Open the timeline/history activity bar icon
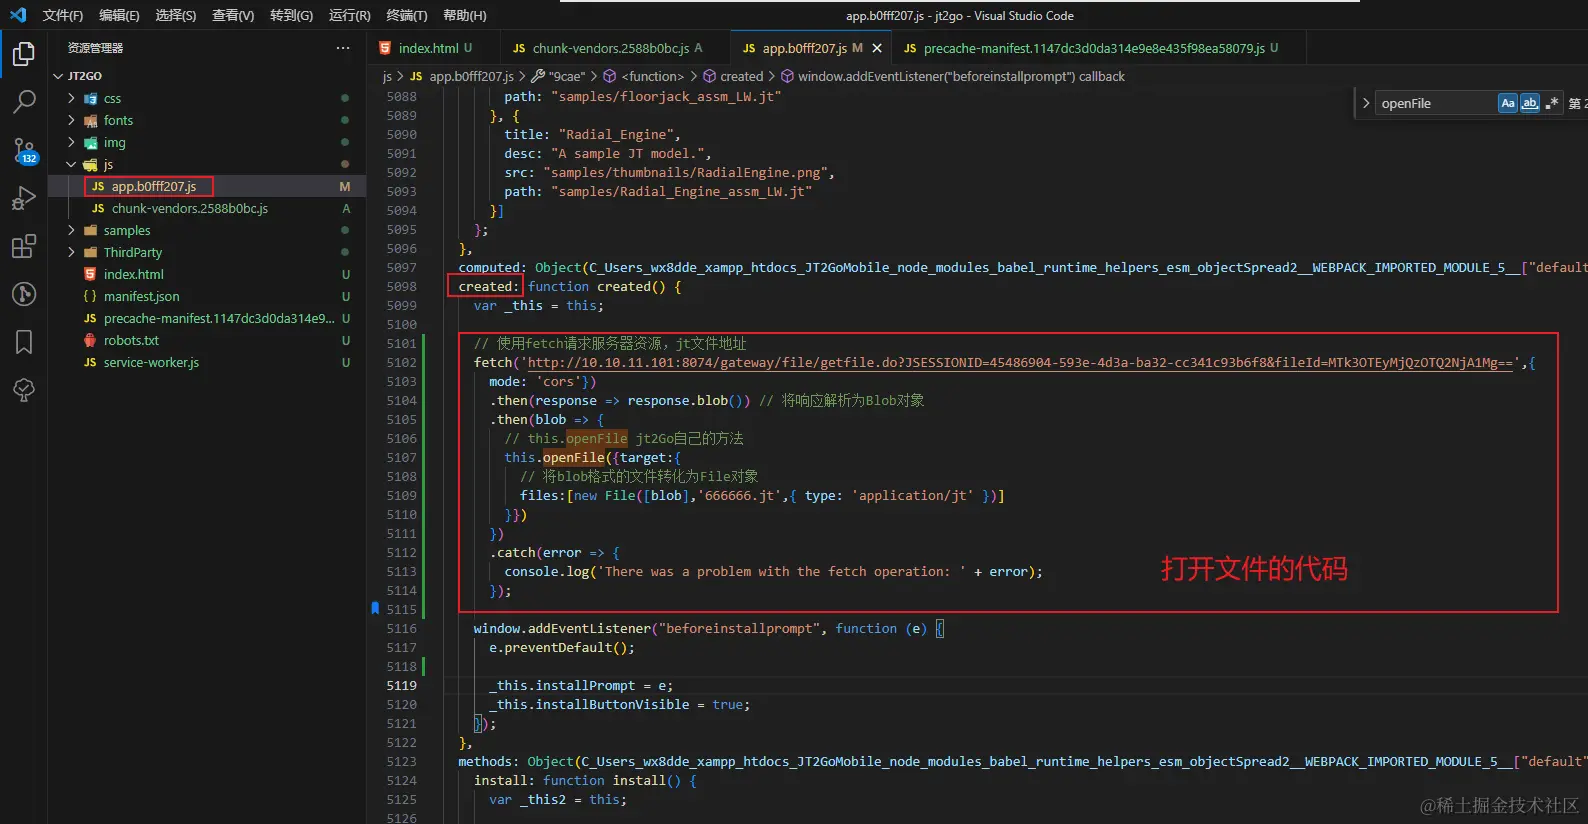The height and width of the screenshot is (824, 1588). coord(24,294)
